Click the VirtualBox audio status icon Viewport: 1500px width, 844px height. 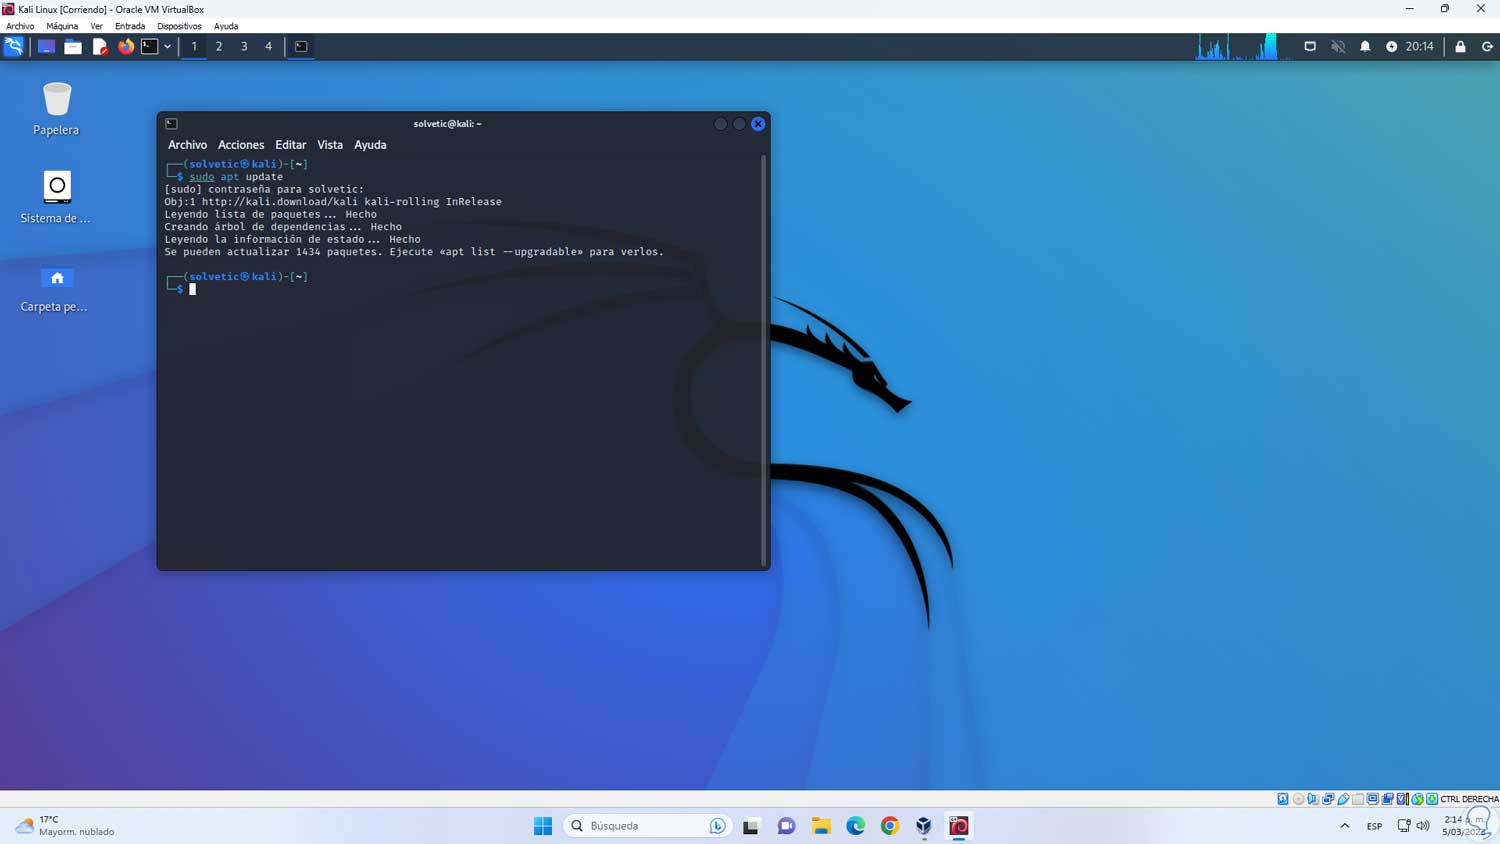(1313, 799)
